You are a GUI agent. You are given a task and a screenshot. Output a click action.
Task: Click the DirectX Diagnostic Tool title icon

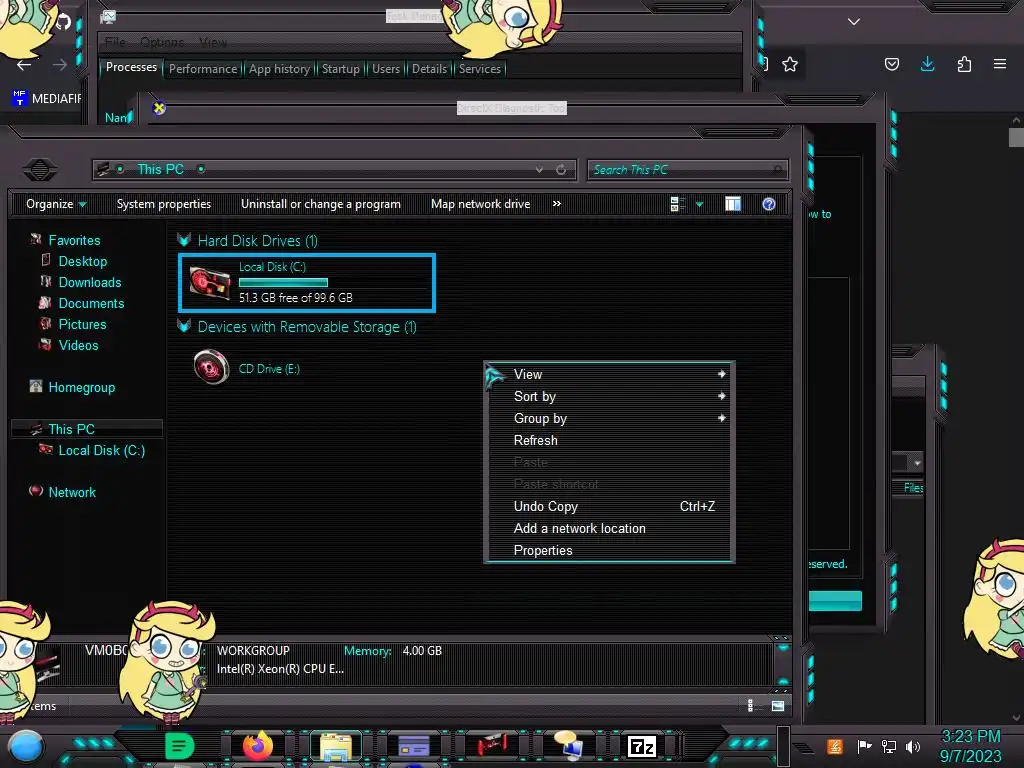(159, 108)
